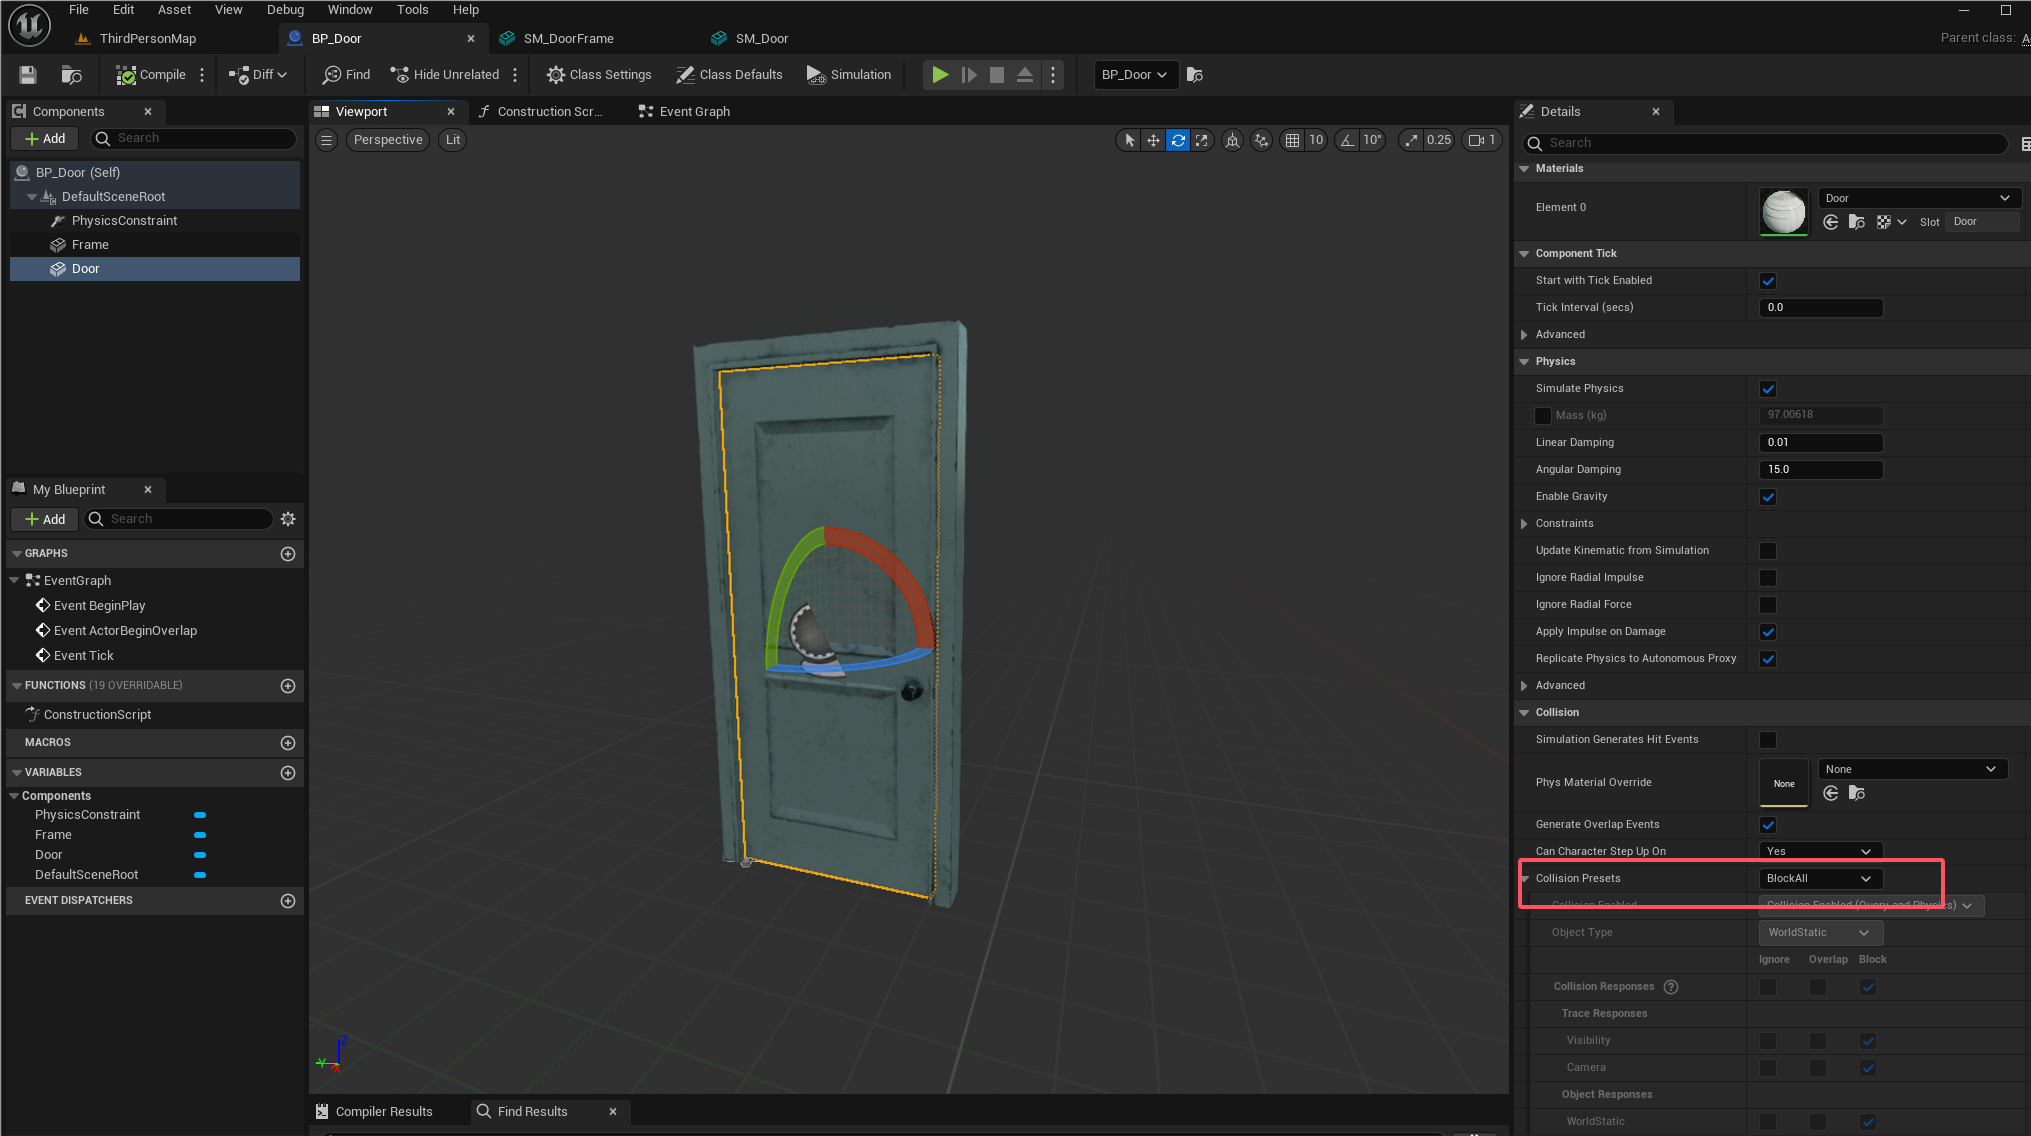Open the Can Character Step Up On dropdown
This screenshot has width=2031, height=1136.
pyautogui.click(x=1819, y=852)
